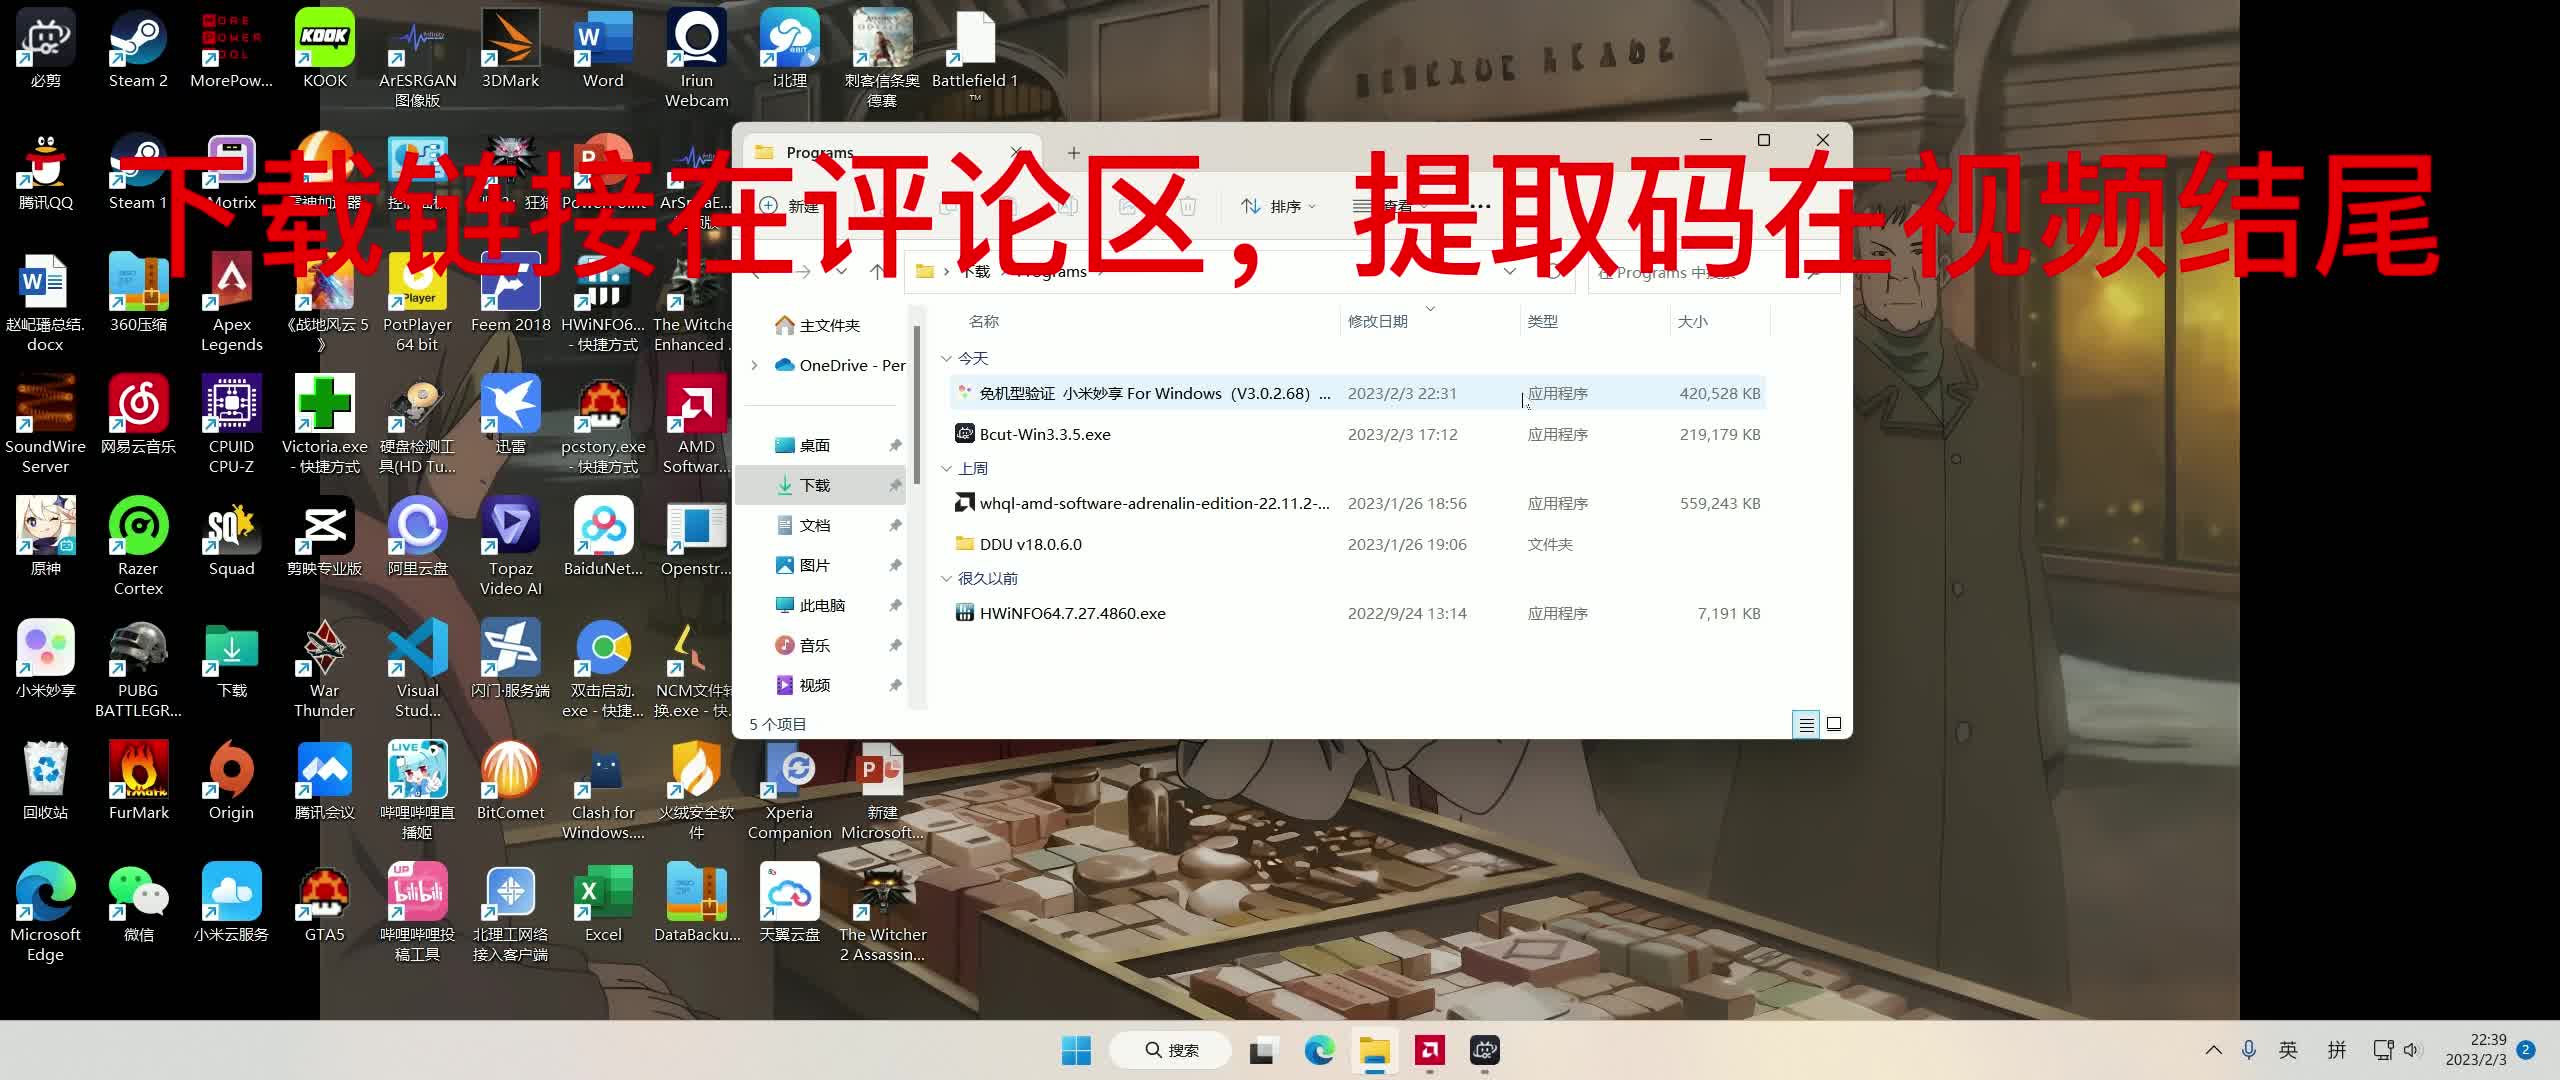
Task: Switch to large icons view layout
Action: (x=1834, y=724)
